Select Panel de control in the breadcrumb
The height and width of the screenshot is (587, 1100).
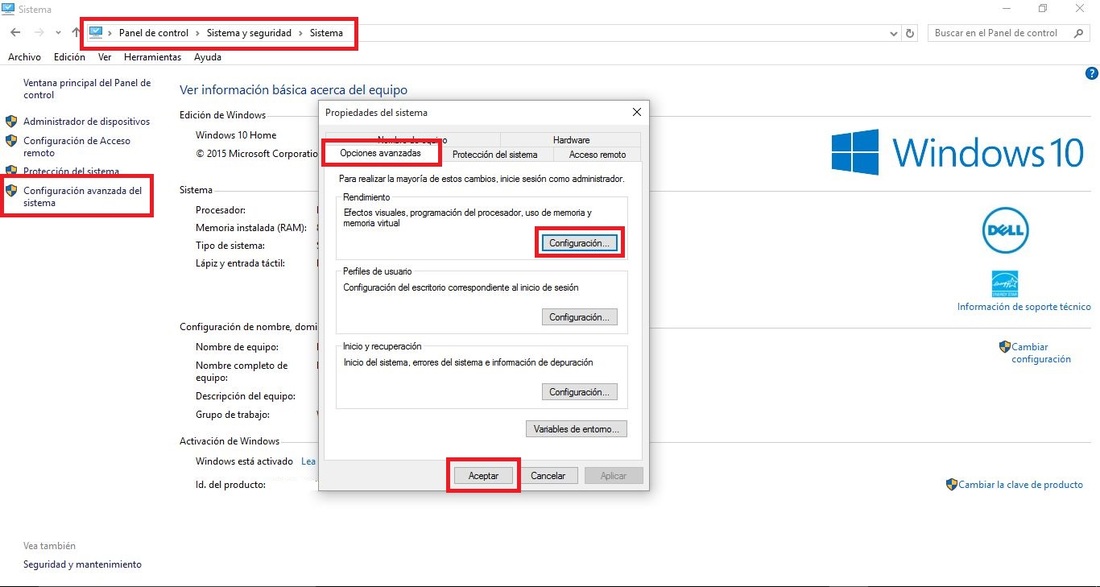coord(154,33)
